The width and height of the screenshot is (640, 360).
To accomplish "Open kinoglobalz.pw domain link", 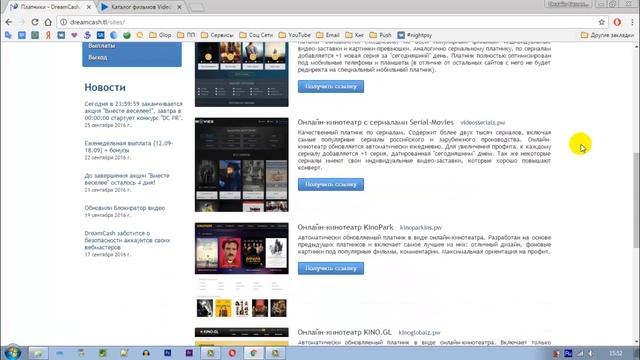I will (420, 332).
